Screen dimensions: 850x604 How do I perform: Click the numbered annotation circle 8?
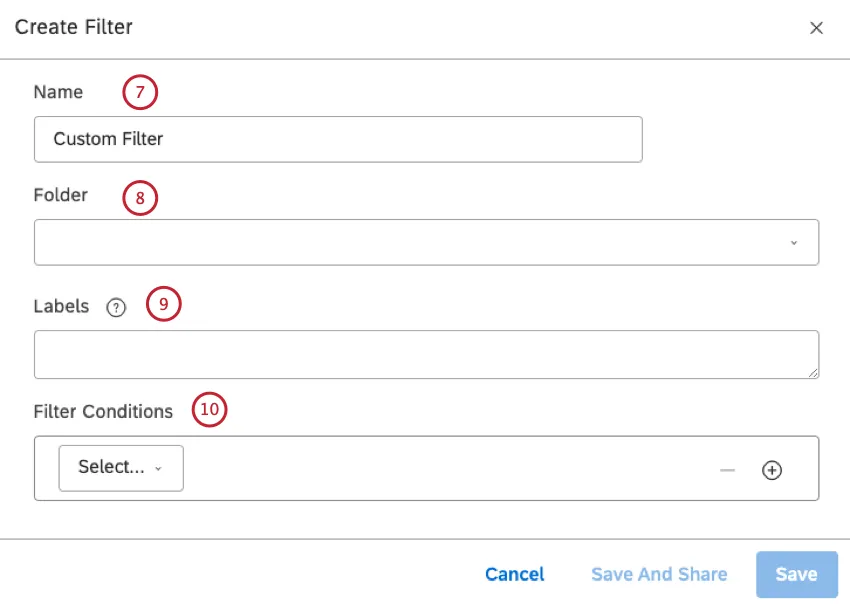tap(141, 198)
